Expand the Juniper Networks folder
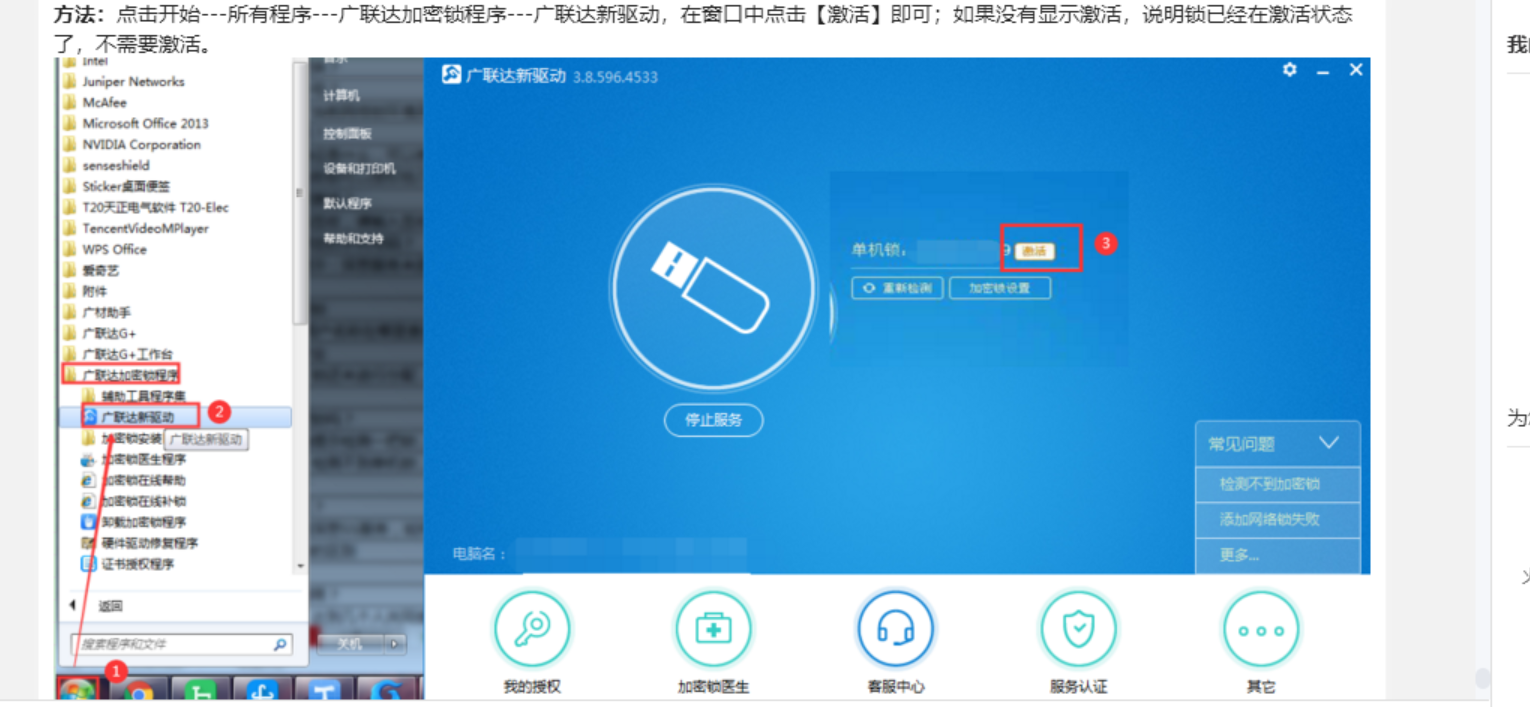 pyautogui.click(x=123, y=81)
